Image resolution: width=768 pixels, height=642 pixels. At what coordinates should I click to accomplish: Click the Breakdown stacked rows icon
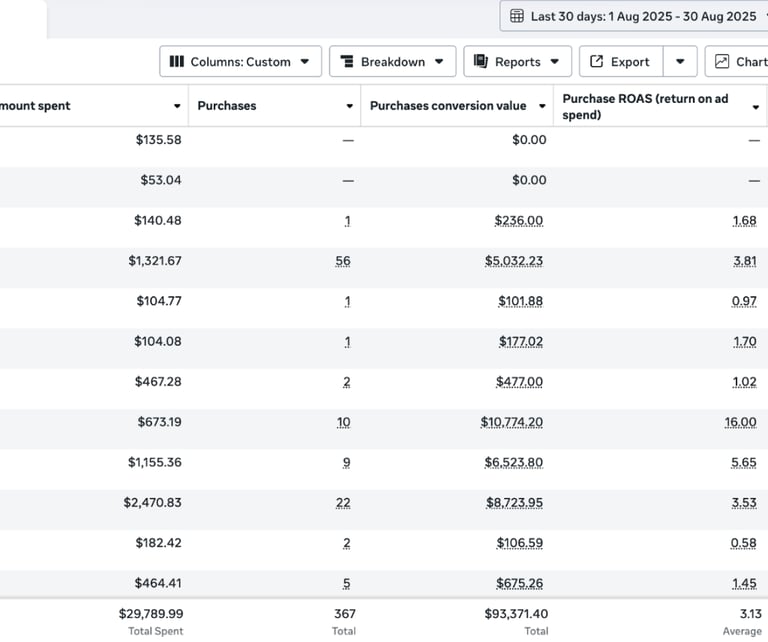[x=347, y=62]
